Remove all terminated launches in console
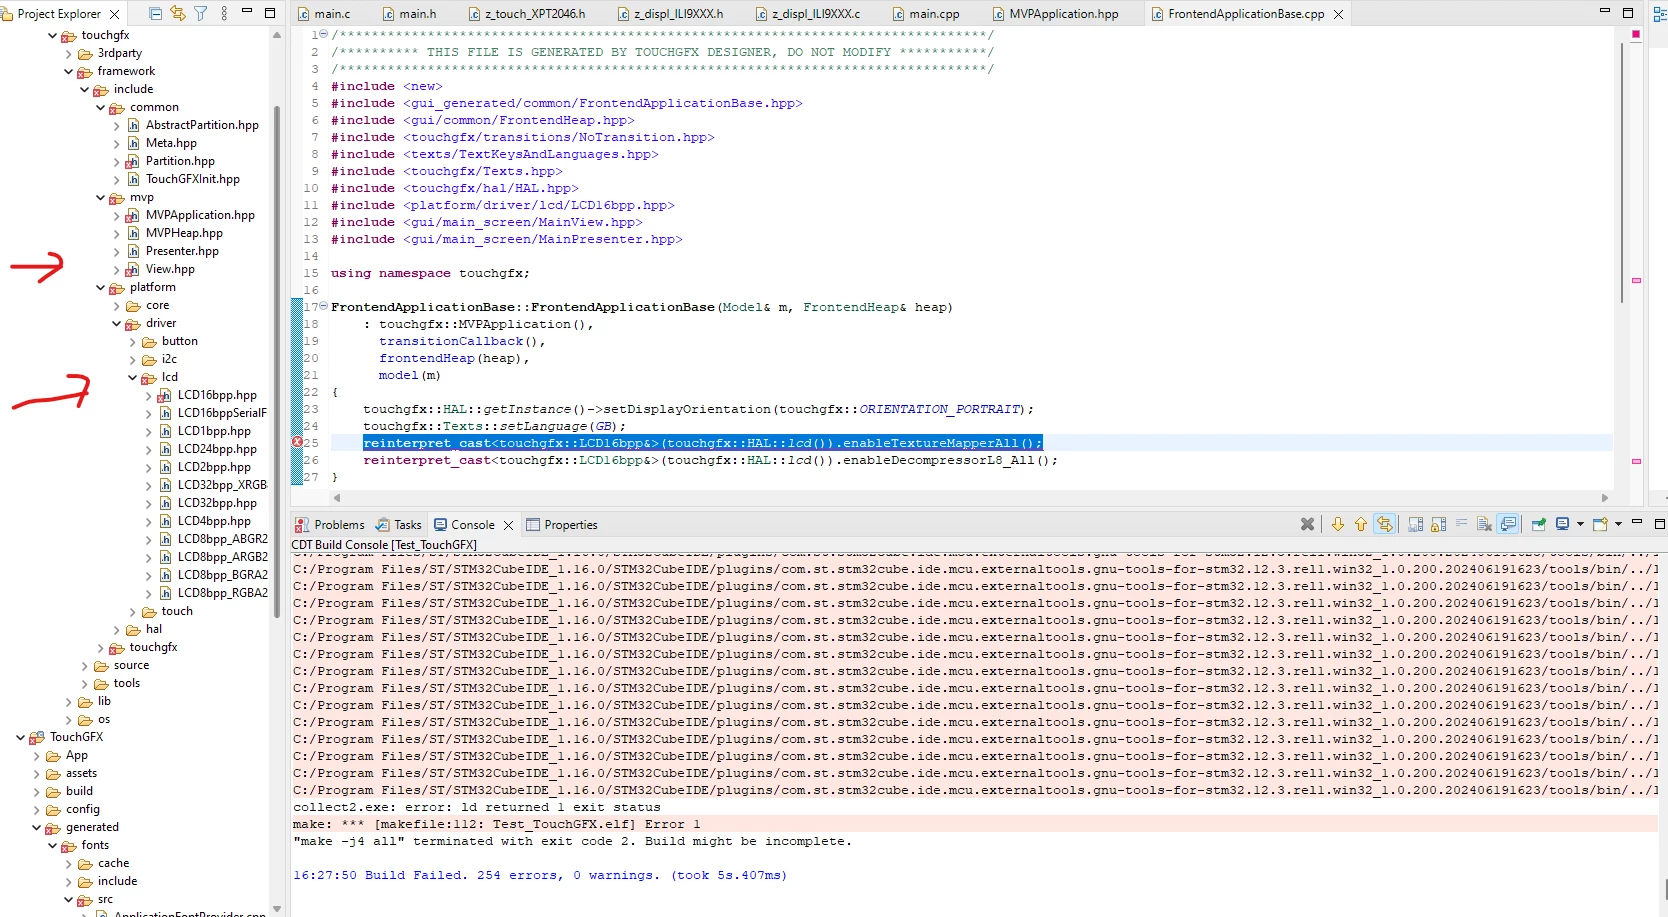Screen dimensions: 1668x917 coord(1307,524)
